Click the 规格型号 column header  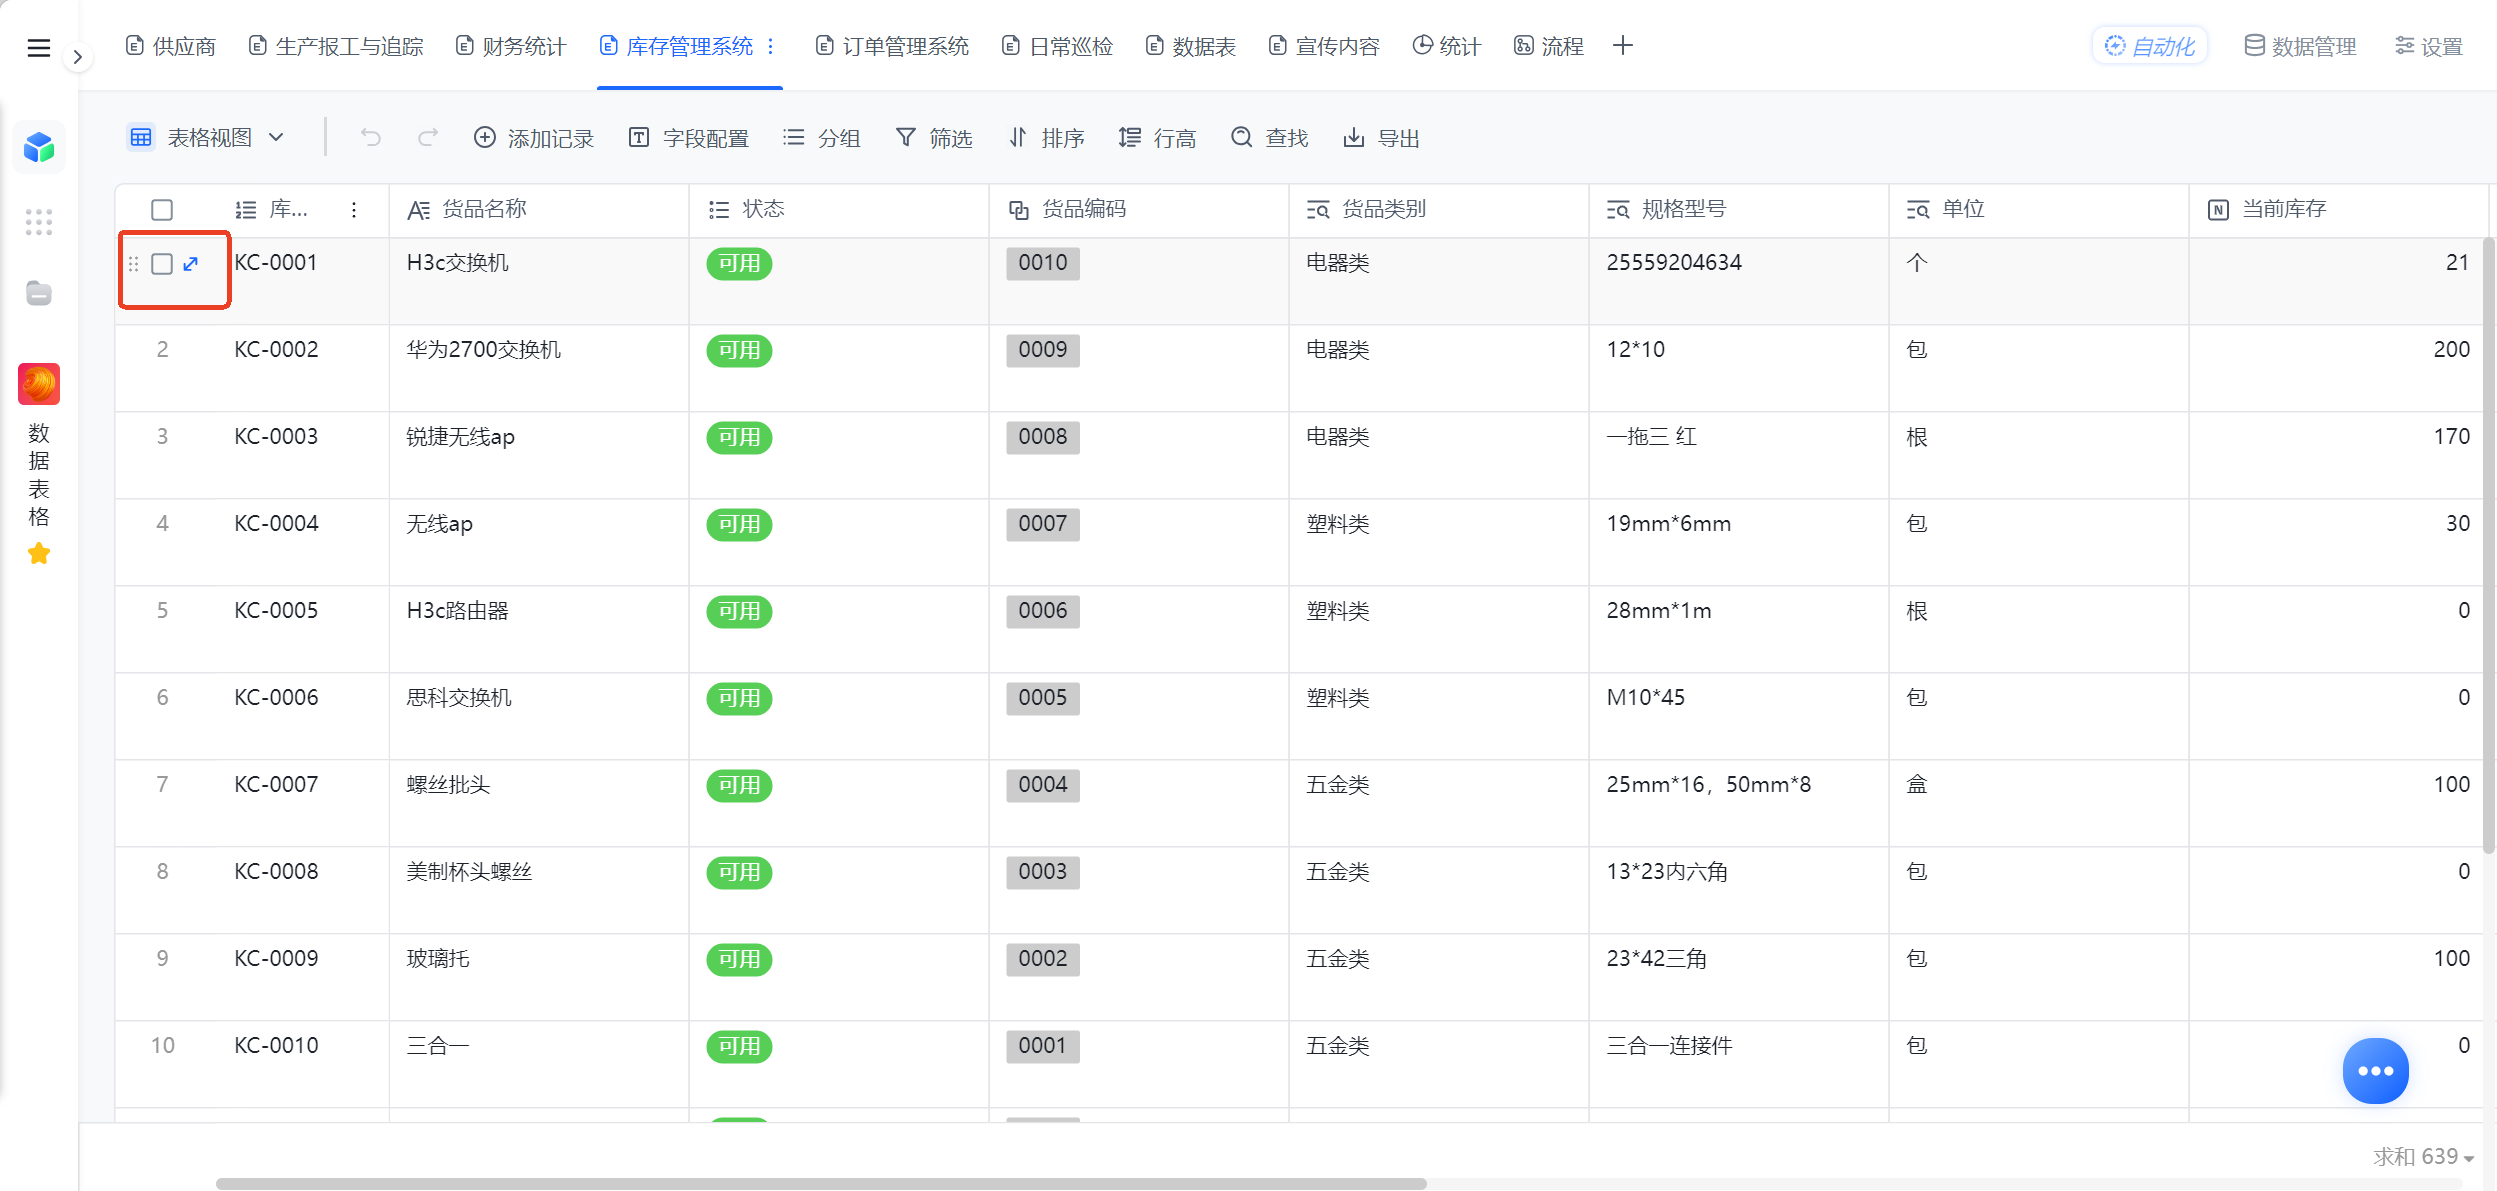pos(1738,210)
